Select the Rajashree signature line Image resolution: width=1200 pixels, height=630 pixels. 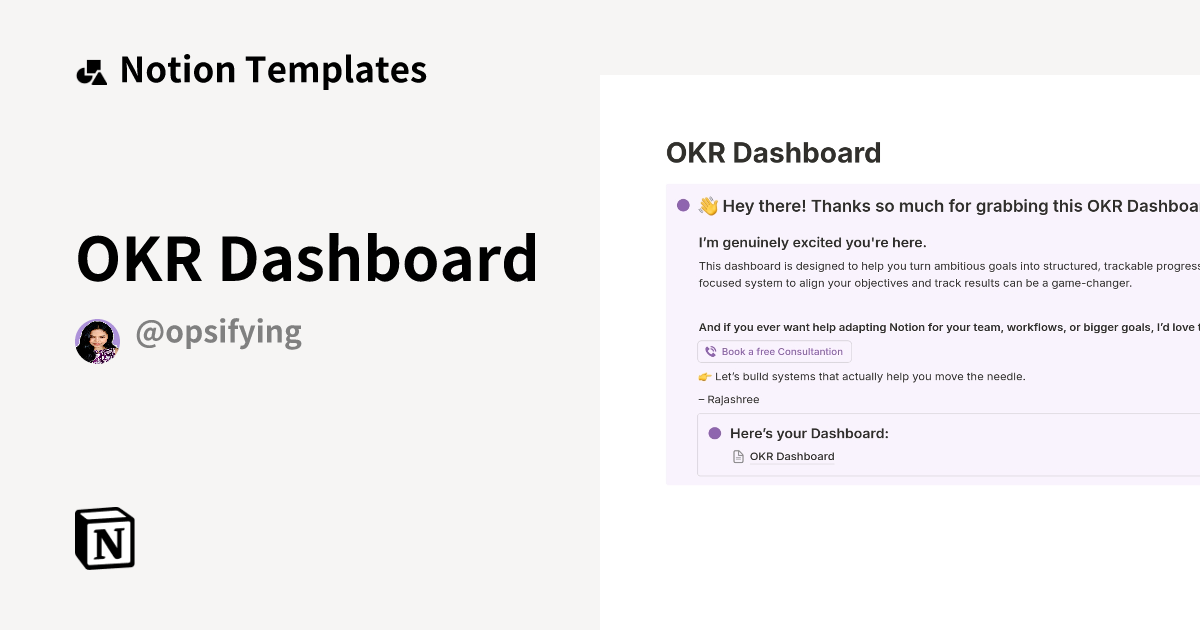click(729, 399)
